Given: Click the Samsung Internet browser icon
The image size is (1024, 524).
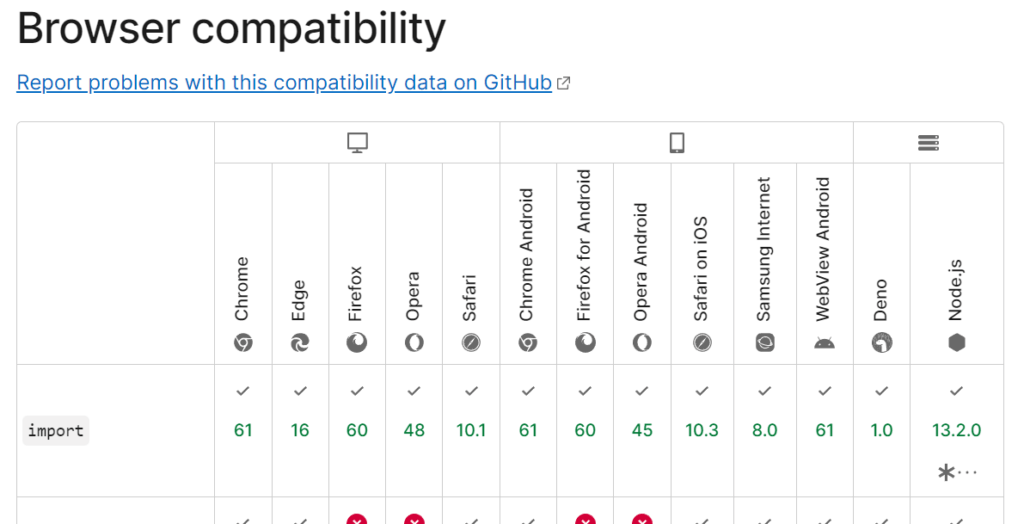Looking at the screenshot, I should click(765, 343).
